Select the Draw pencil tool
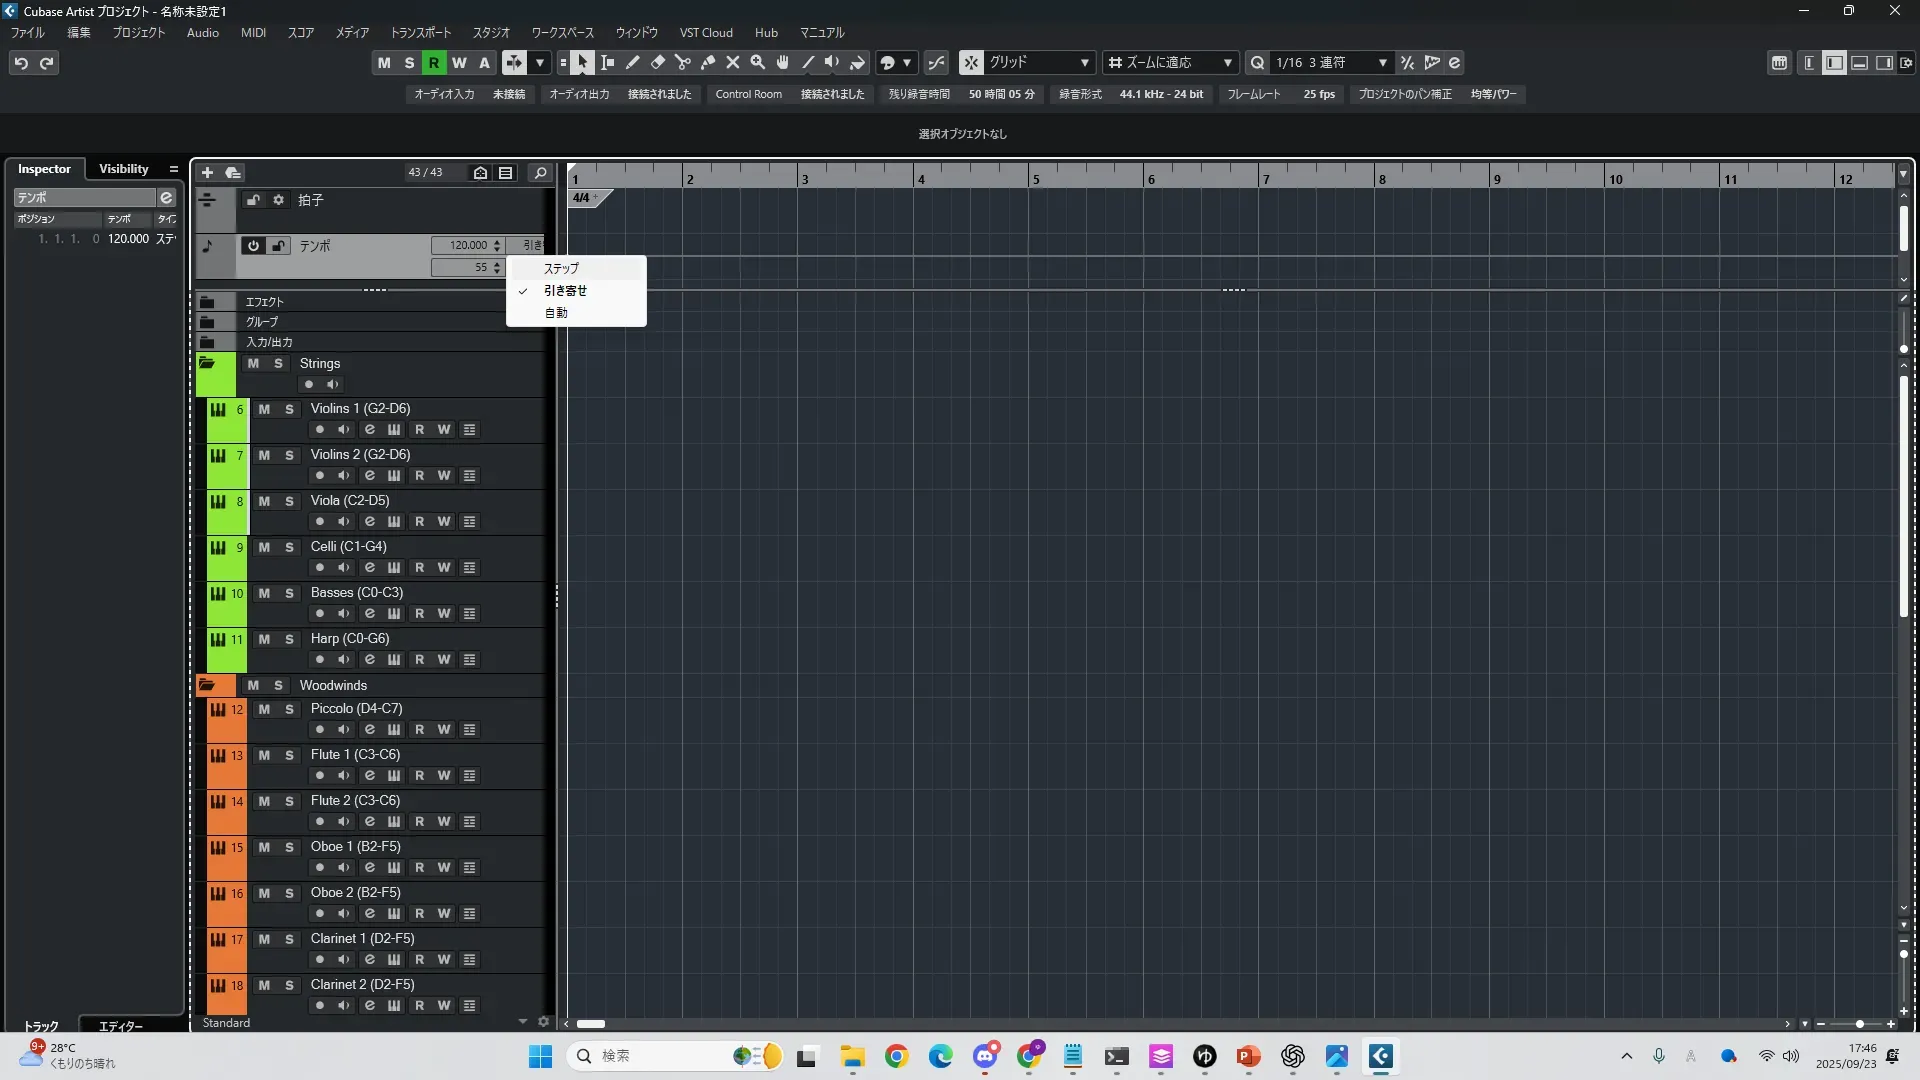The height and width of the screenshot is (1080, 1920). pos(633,63)
